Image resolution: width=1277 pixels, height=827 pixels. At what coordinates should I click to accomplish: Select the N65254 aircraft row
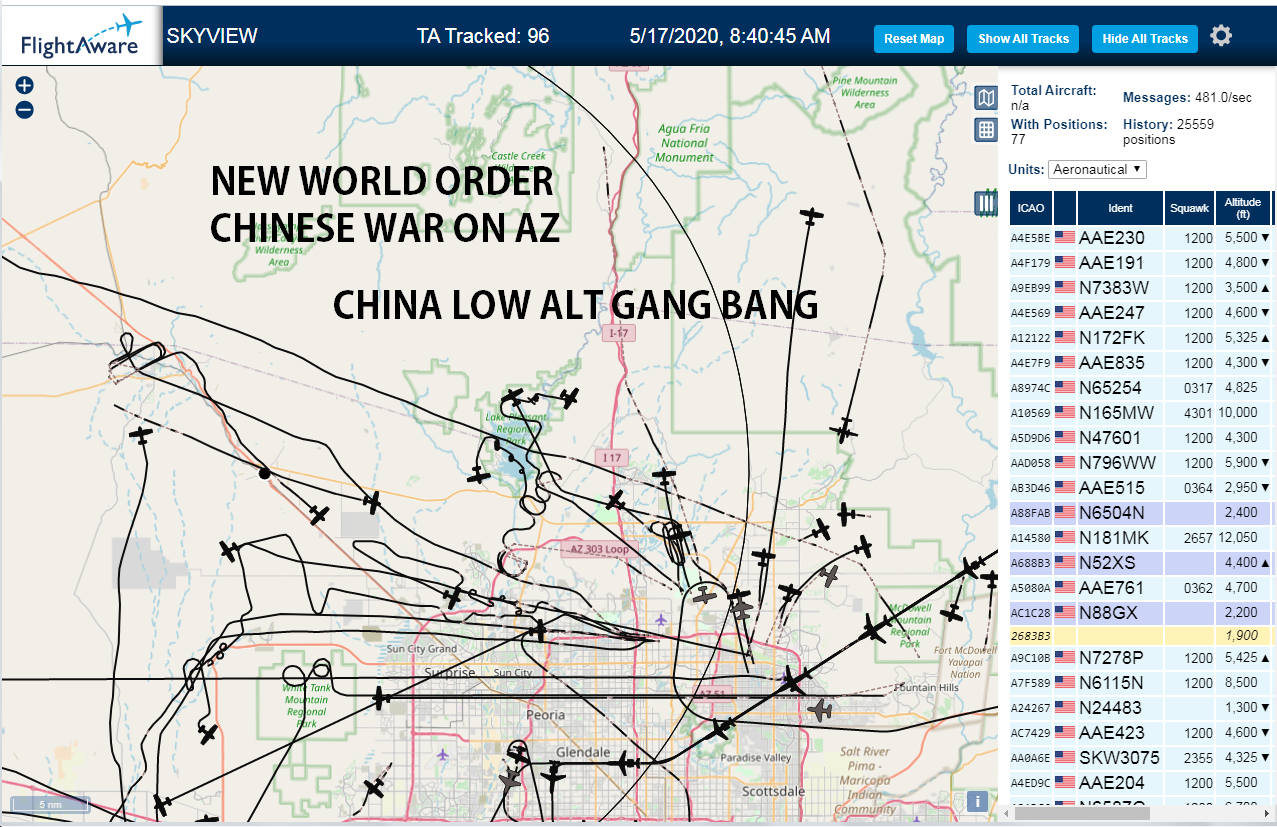[1141, 388]
